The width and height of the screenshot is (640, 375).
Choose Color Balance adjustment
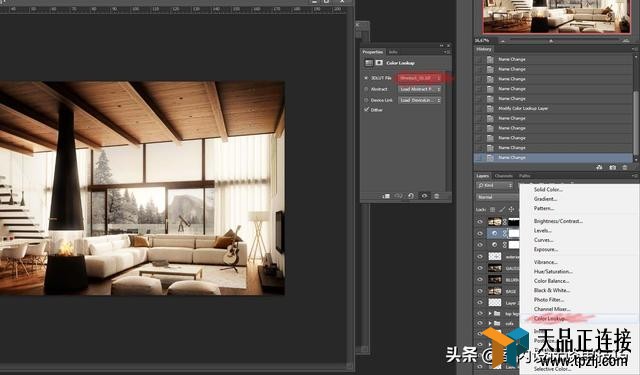point(551,281)
